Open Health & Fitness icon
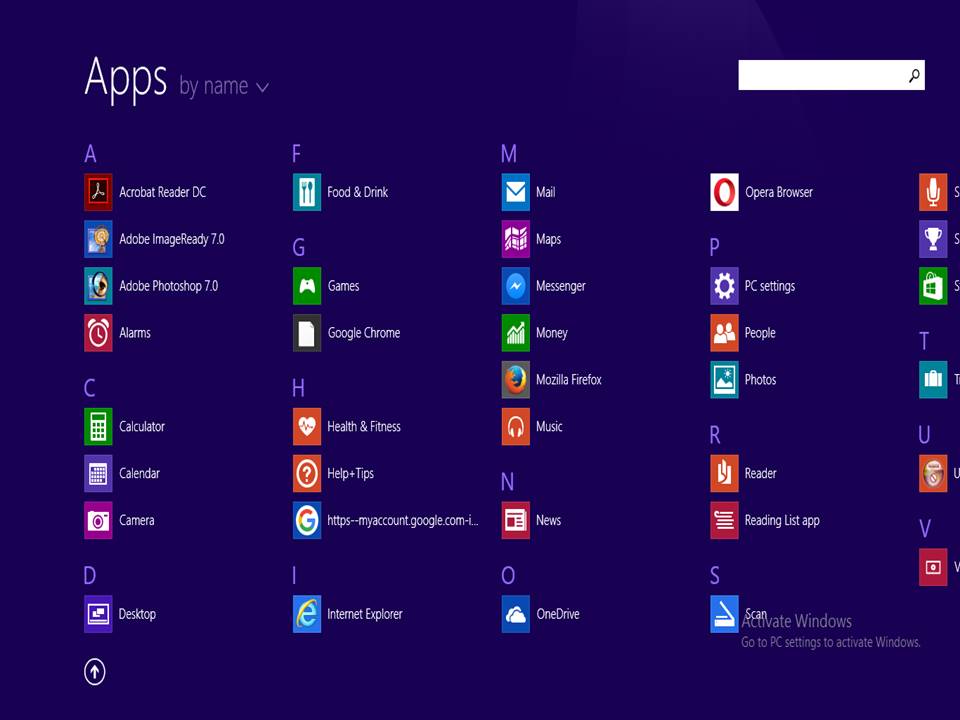 pyautogui.click(x=307, y=427)
